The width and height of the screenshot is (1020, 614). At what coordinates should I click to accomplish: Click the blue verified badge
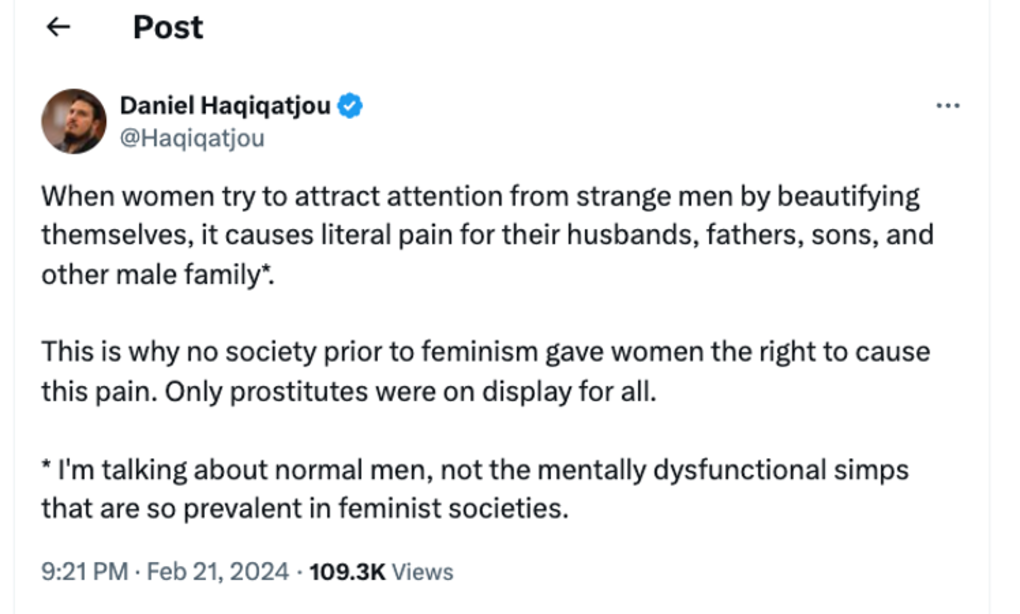[x=349, y=105]
